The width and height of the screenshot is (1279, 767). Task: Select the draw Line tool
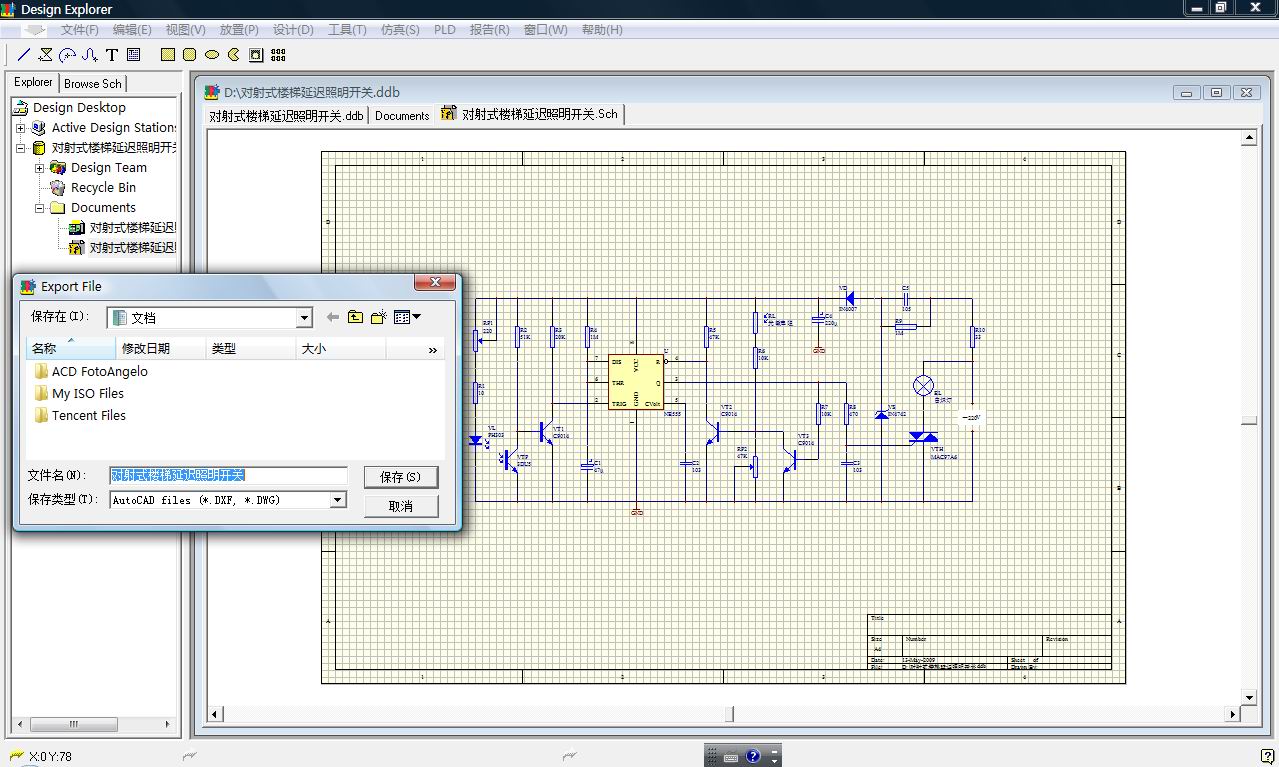(x=24, y=55)
